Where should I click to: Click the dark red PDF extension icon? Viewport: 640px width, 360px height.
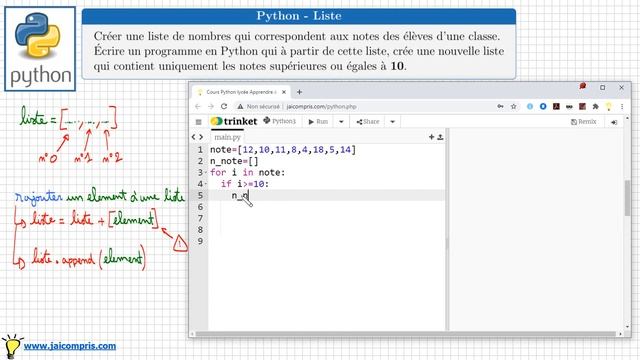pos(556,107)
